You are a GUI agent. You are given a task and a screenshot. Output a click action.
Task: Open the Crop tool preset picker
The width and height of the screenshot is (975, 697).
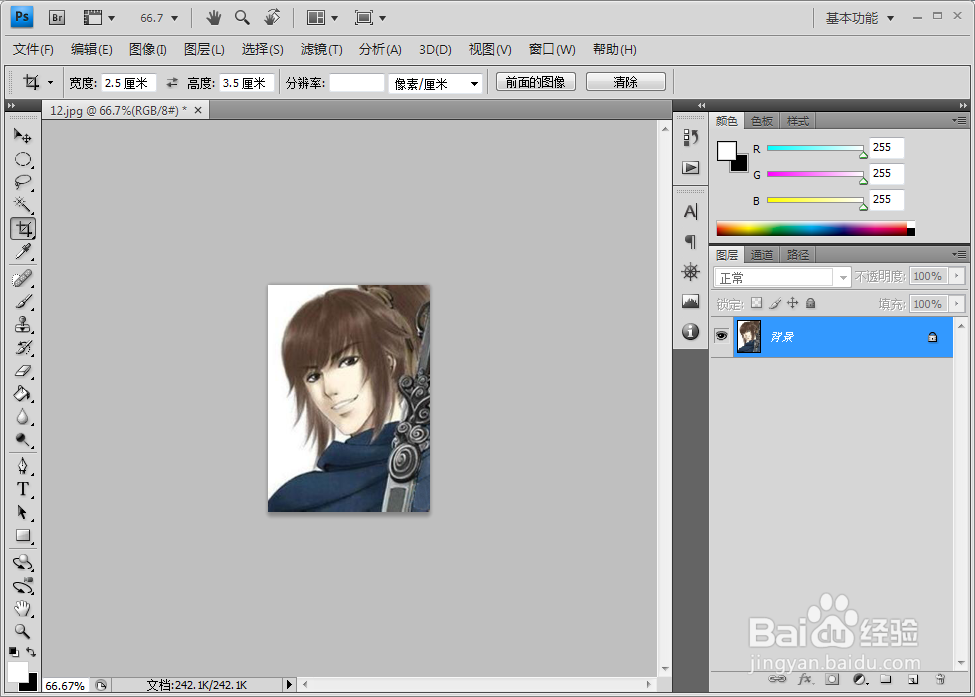(x=50, y=82)
